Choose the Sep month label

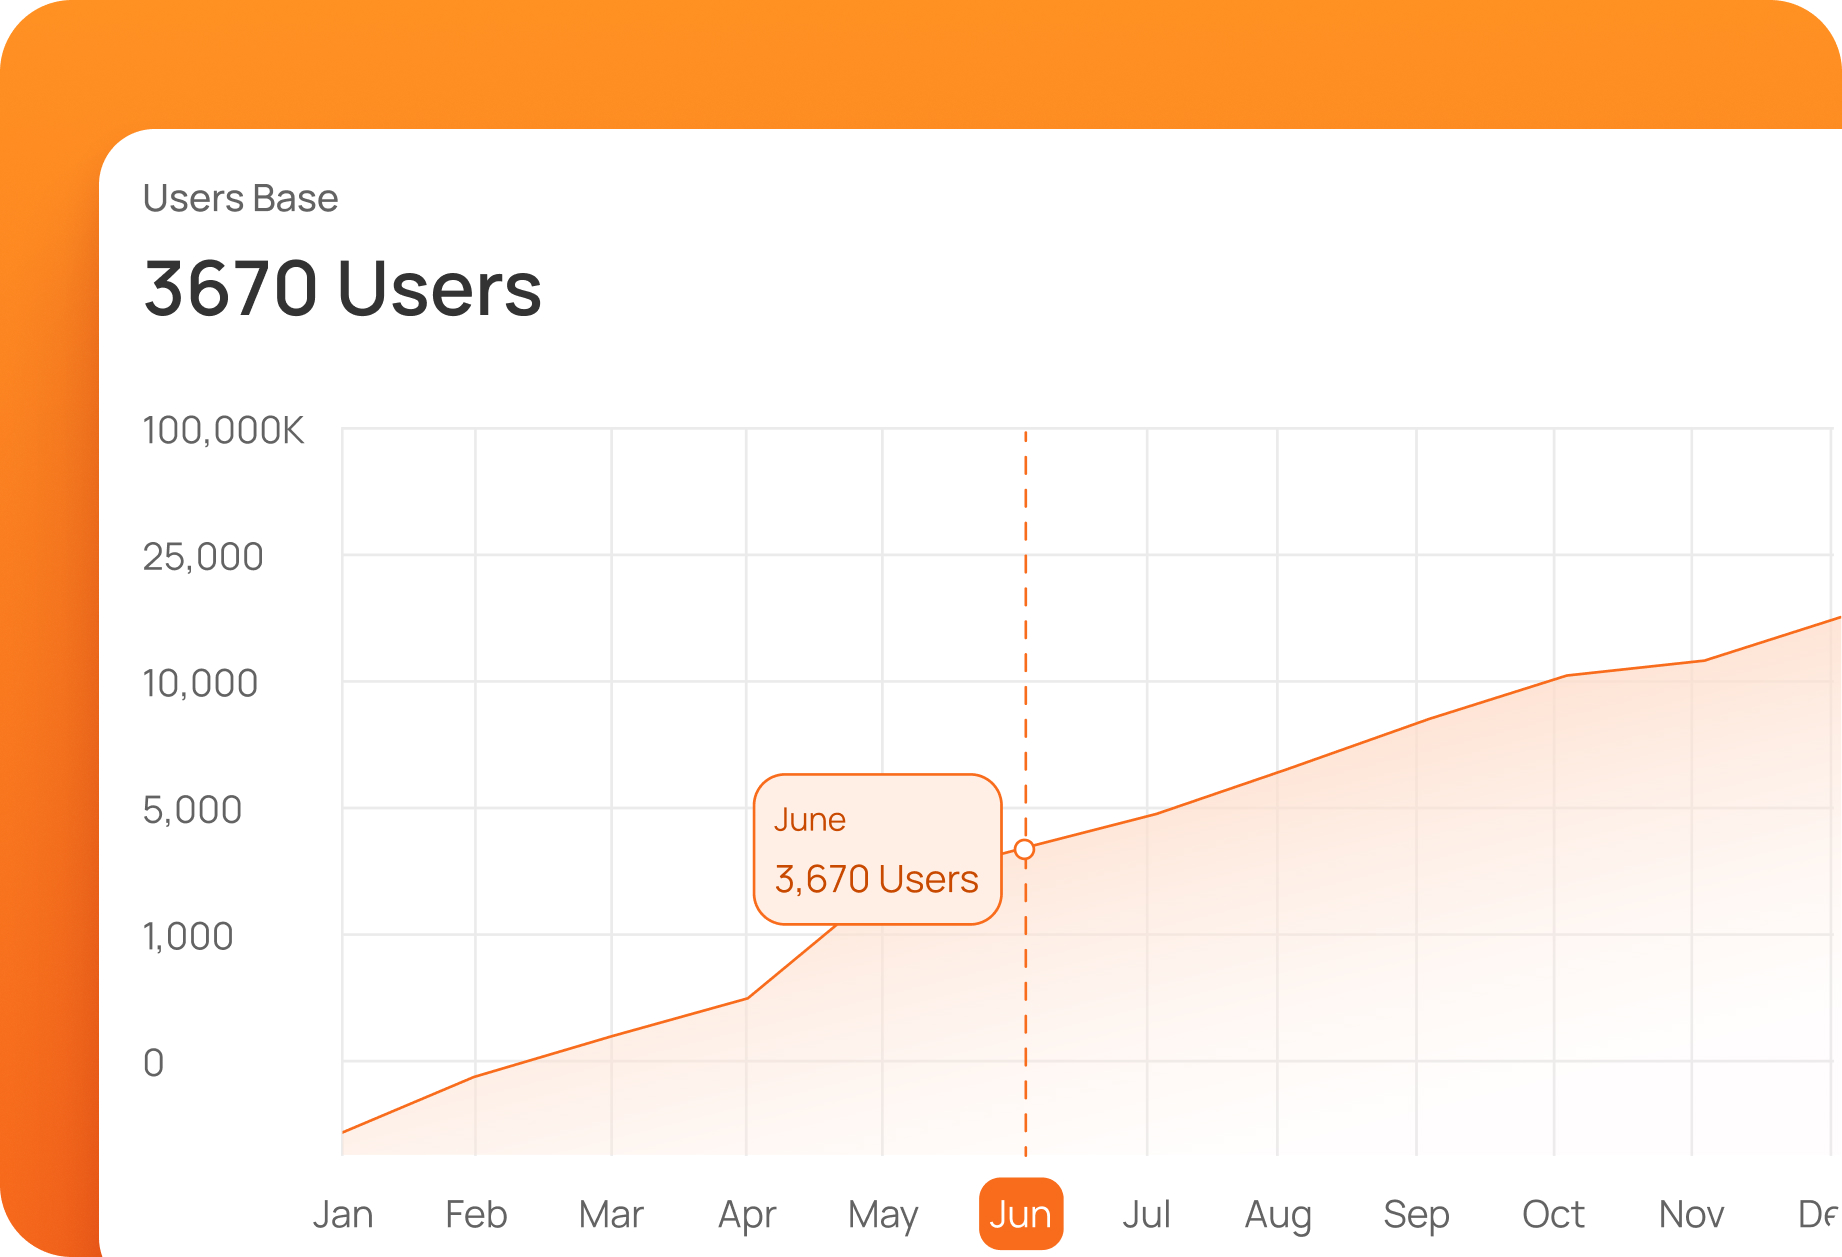click(x=1416, y=1215)
